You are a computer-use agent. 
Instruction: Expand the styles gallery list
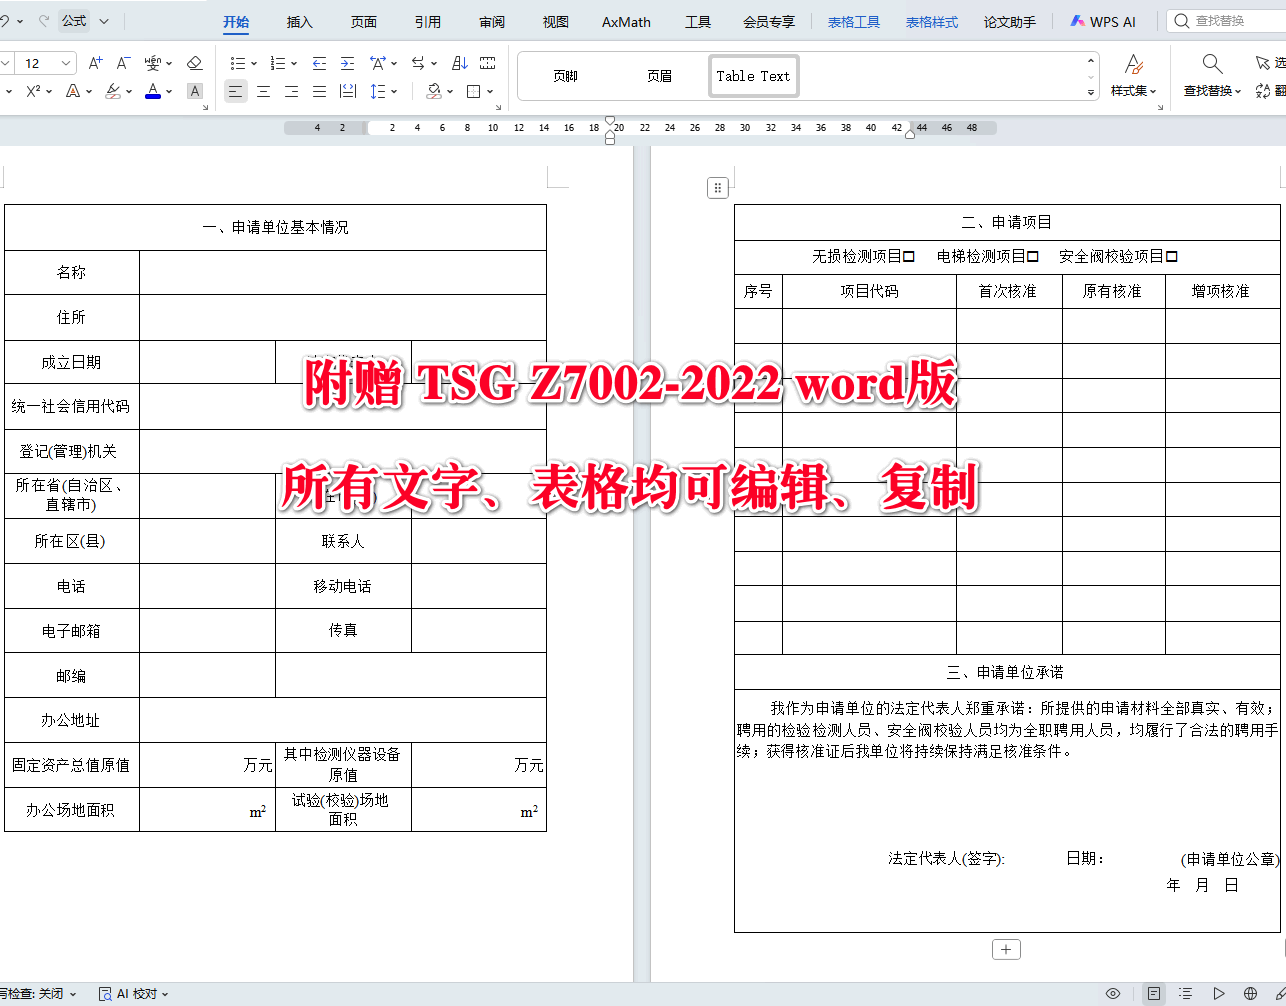(x=1091, y=92)
